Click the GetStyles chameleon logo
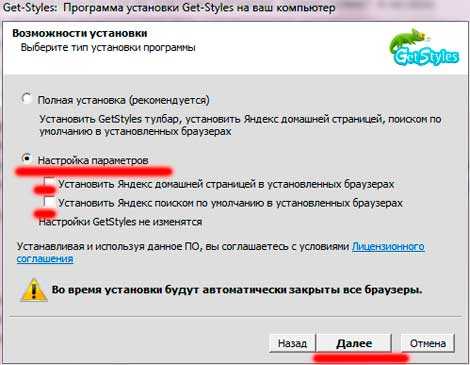 [424, 47]
